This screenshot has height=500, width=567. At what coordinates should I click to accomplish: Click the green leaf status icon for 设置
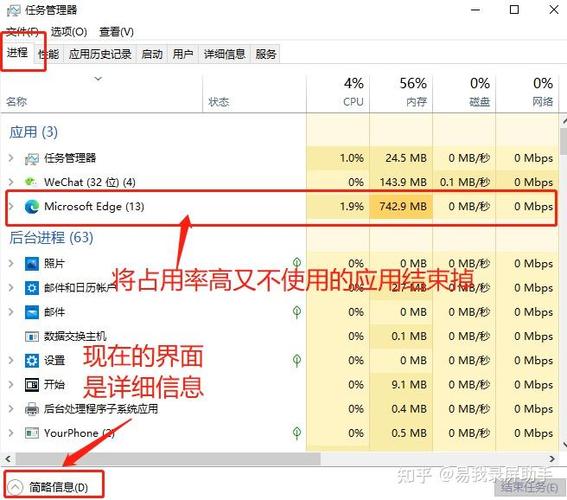coord(297,360)
